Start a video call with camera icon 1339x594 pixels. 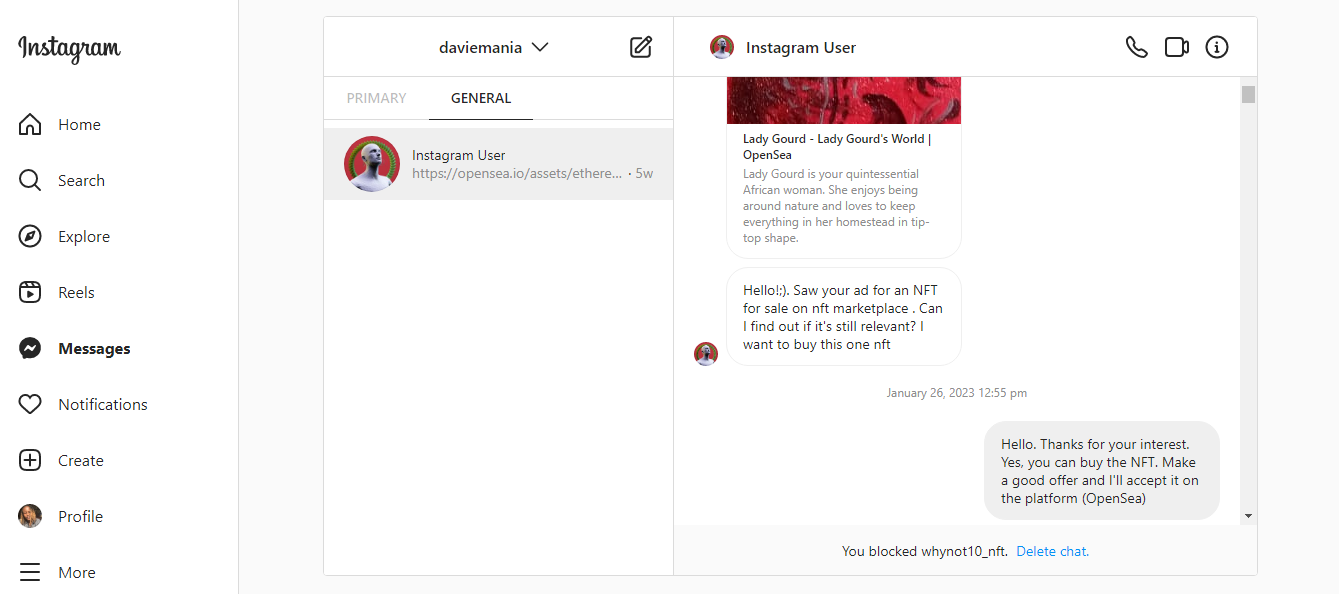click(x=1177, y=47)
